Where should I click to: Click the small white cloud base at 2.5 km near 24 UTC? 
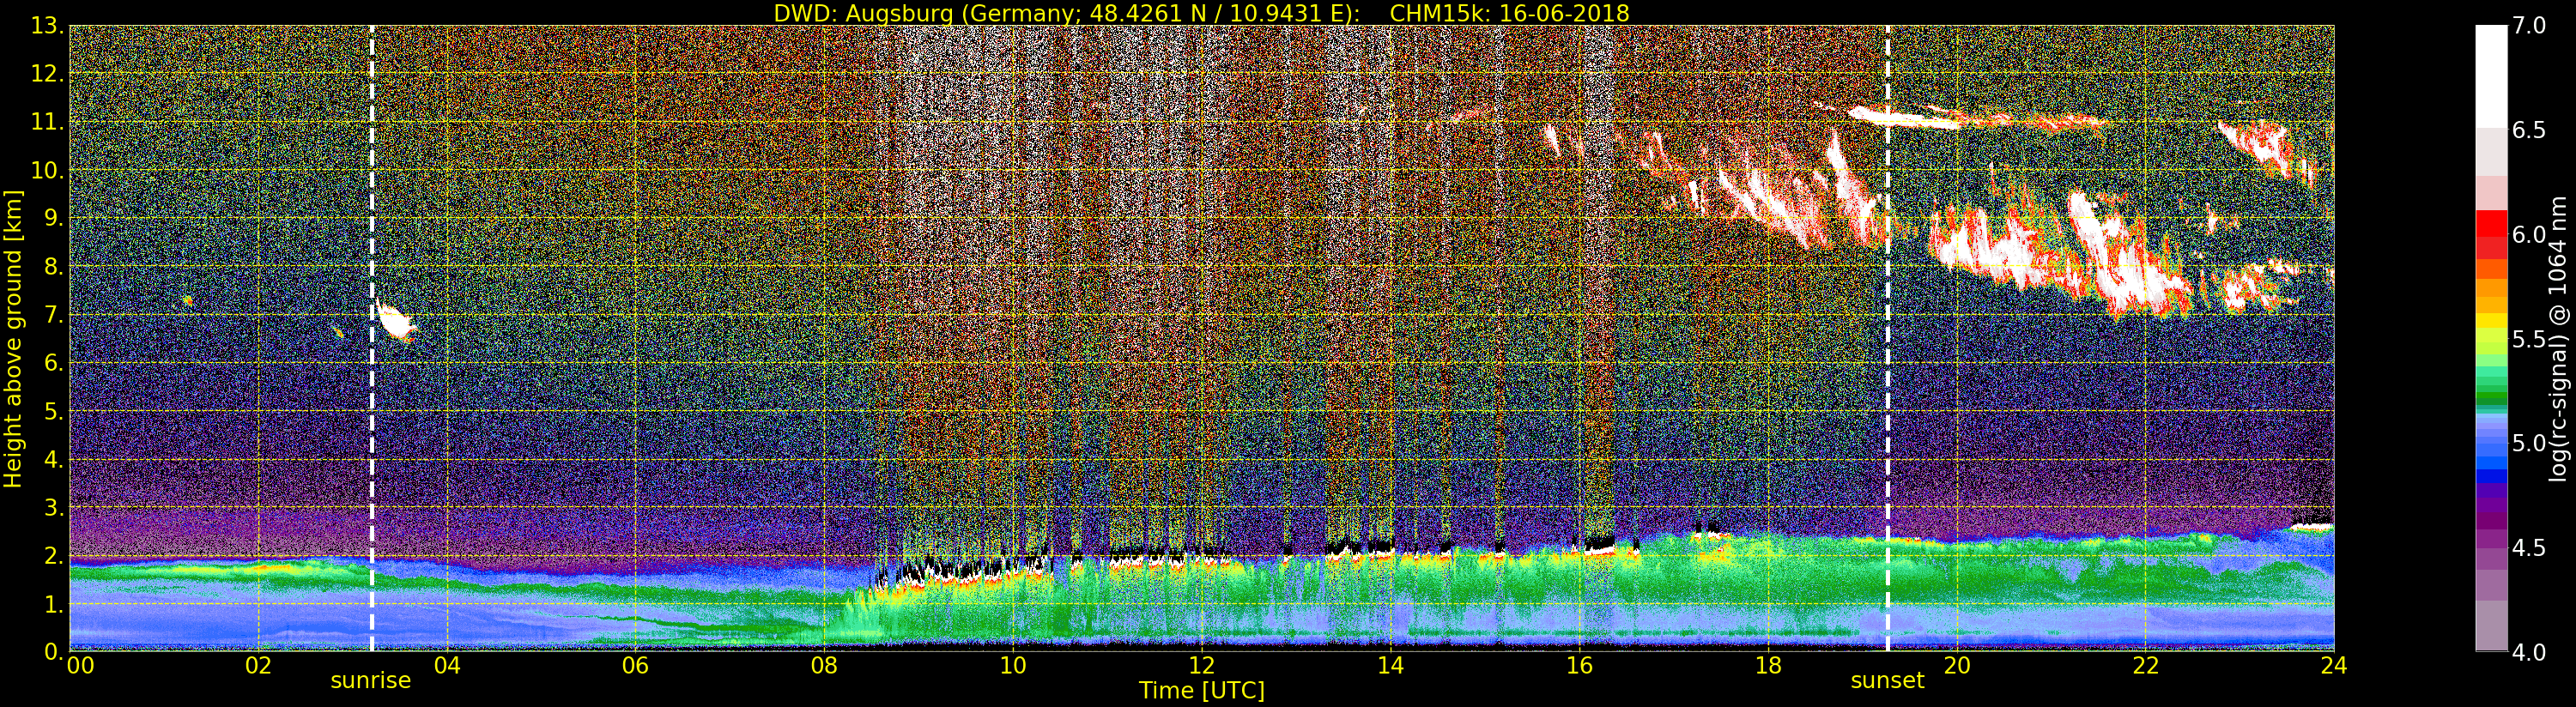point(2312,526)
